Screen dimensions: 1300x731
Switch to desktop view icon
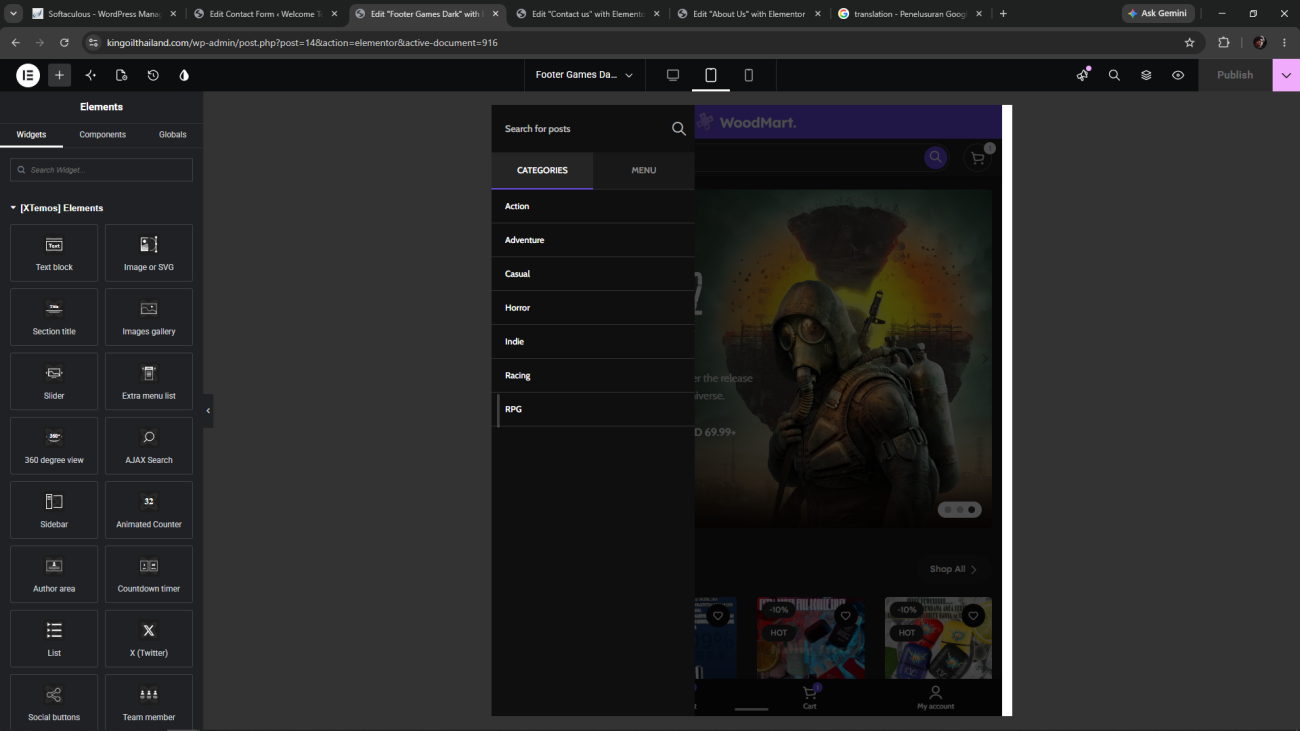[673, 75]
